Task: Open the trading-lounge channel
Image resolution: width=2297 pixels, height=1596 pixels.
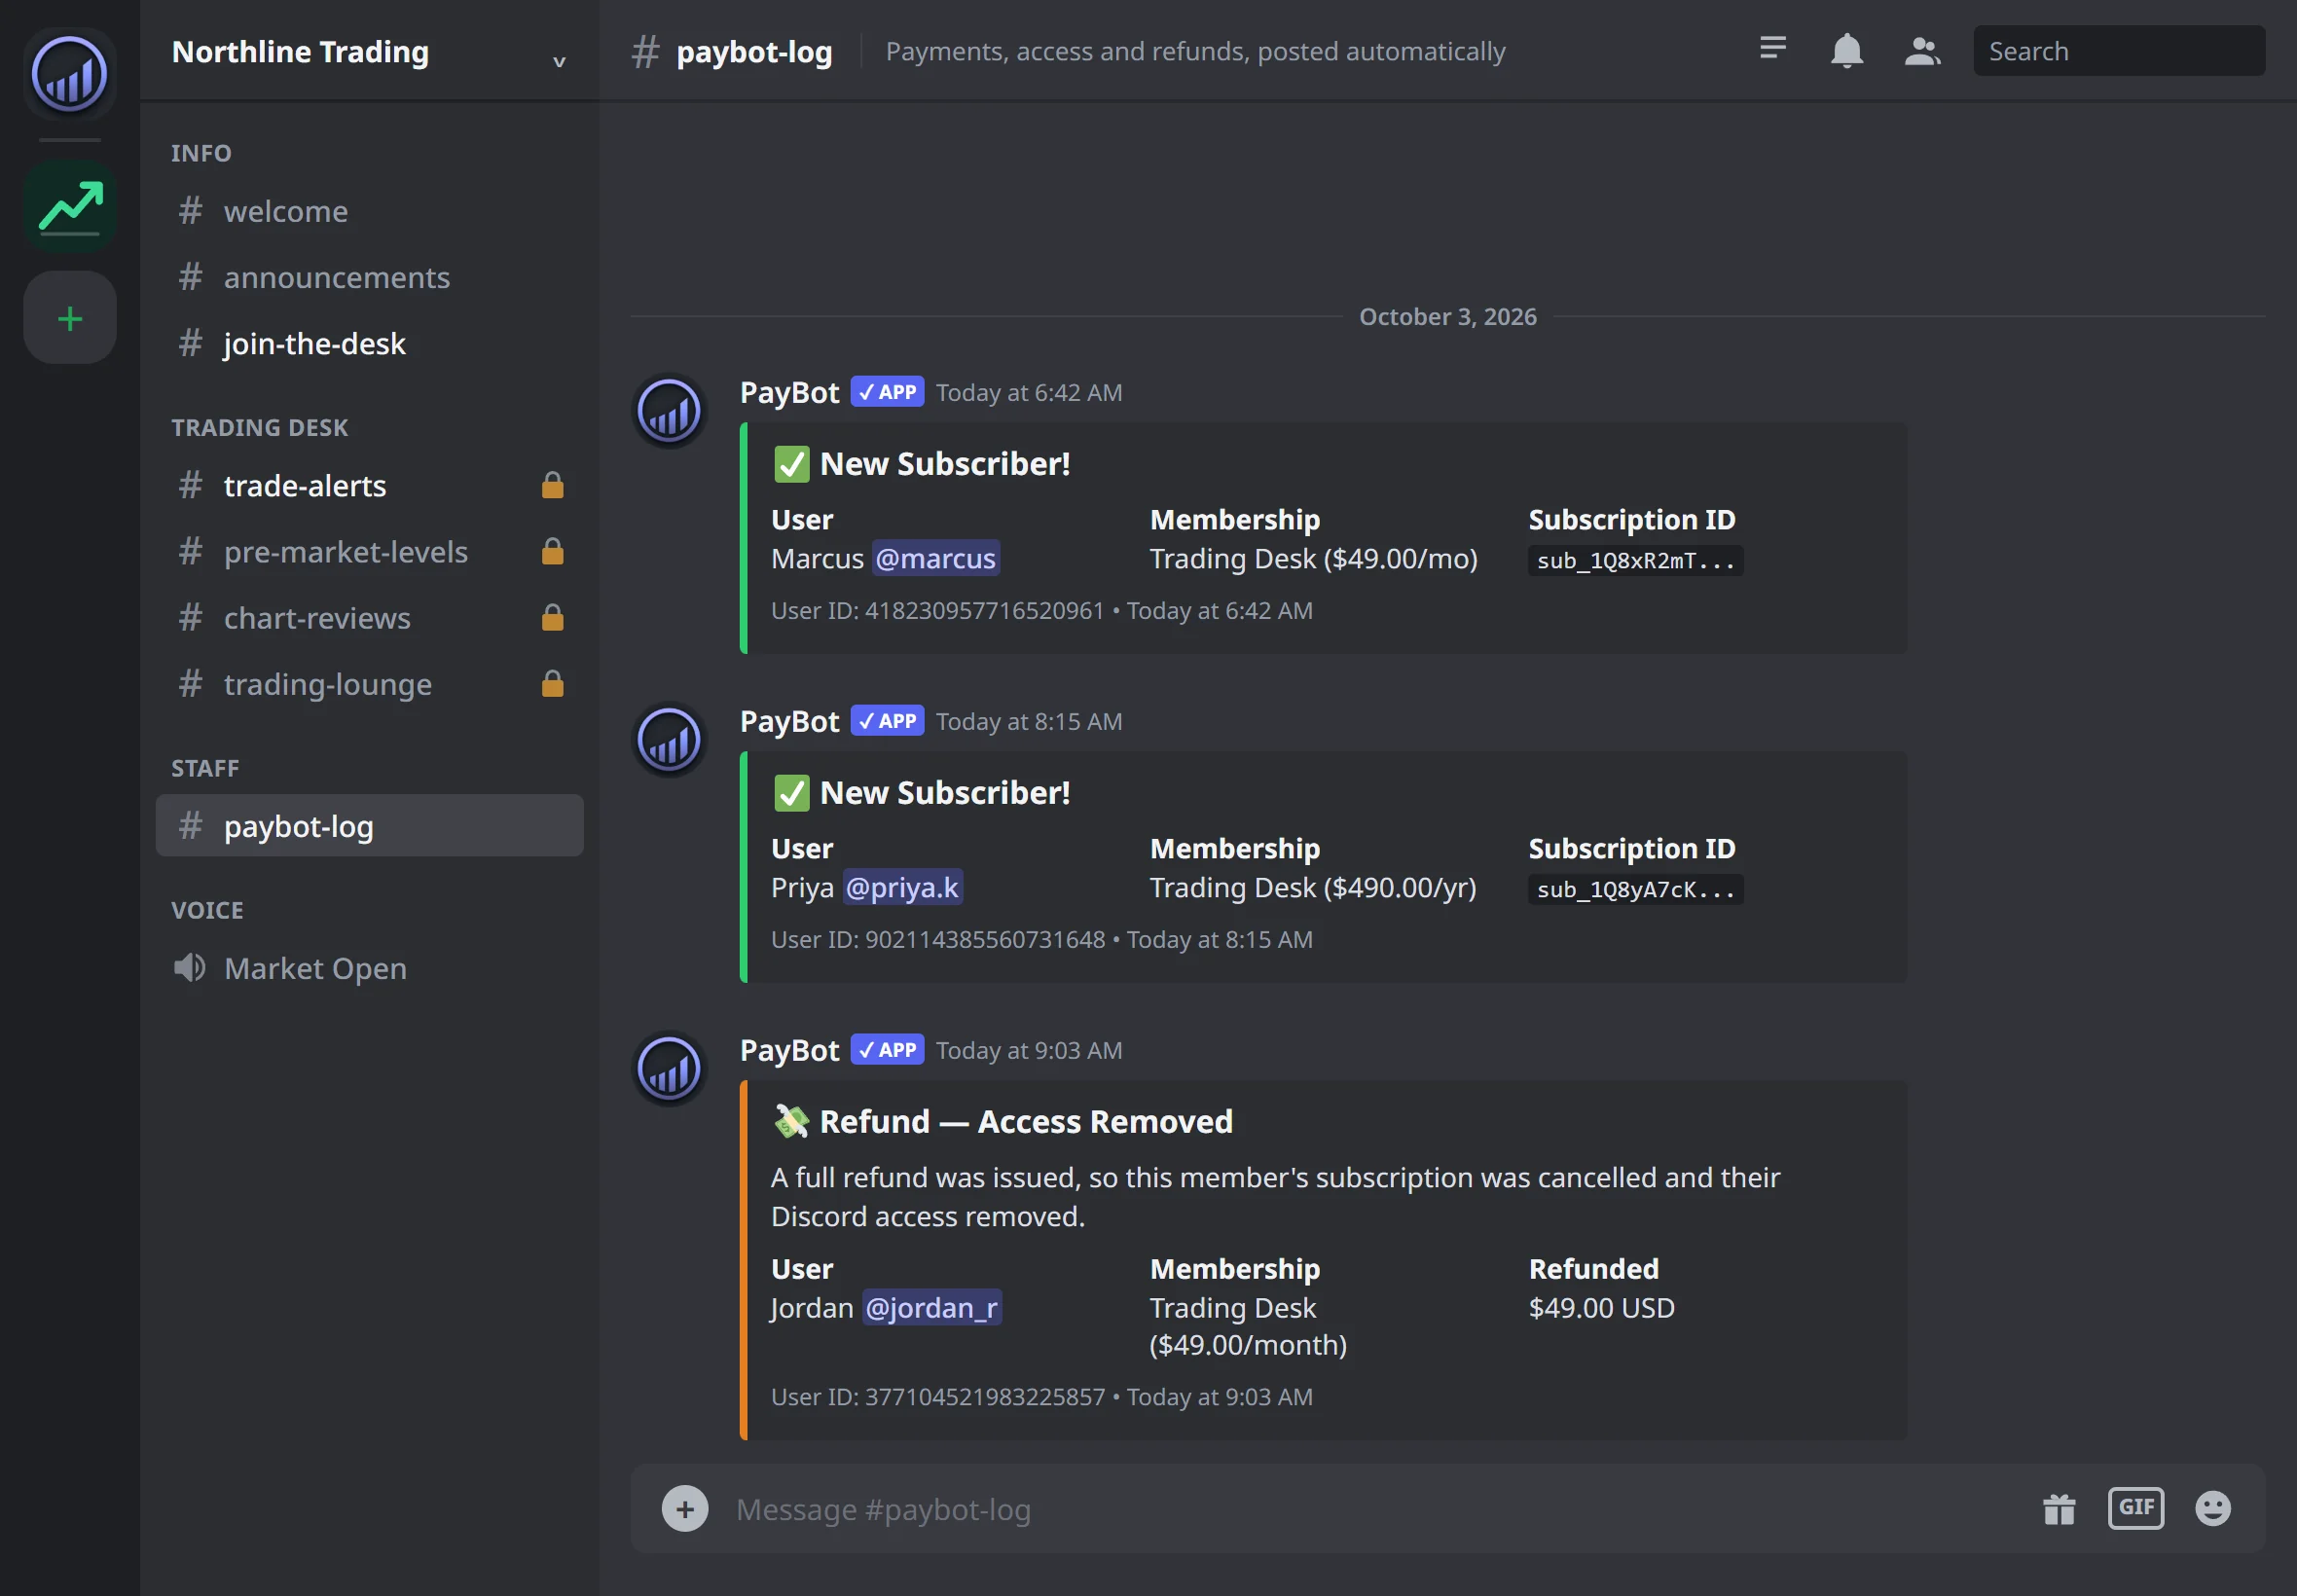Action: pos(369,683)
